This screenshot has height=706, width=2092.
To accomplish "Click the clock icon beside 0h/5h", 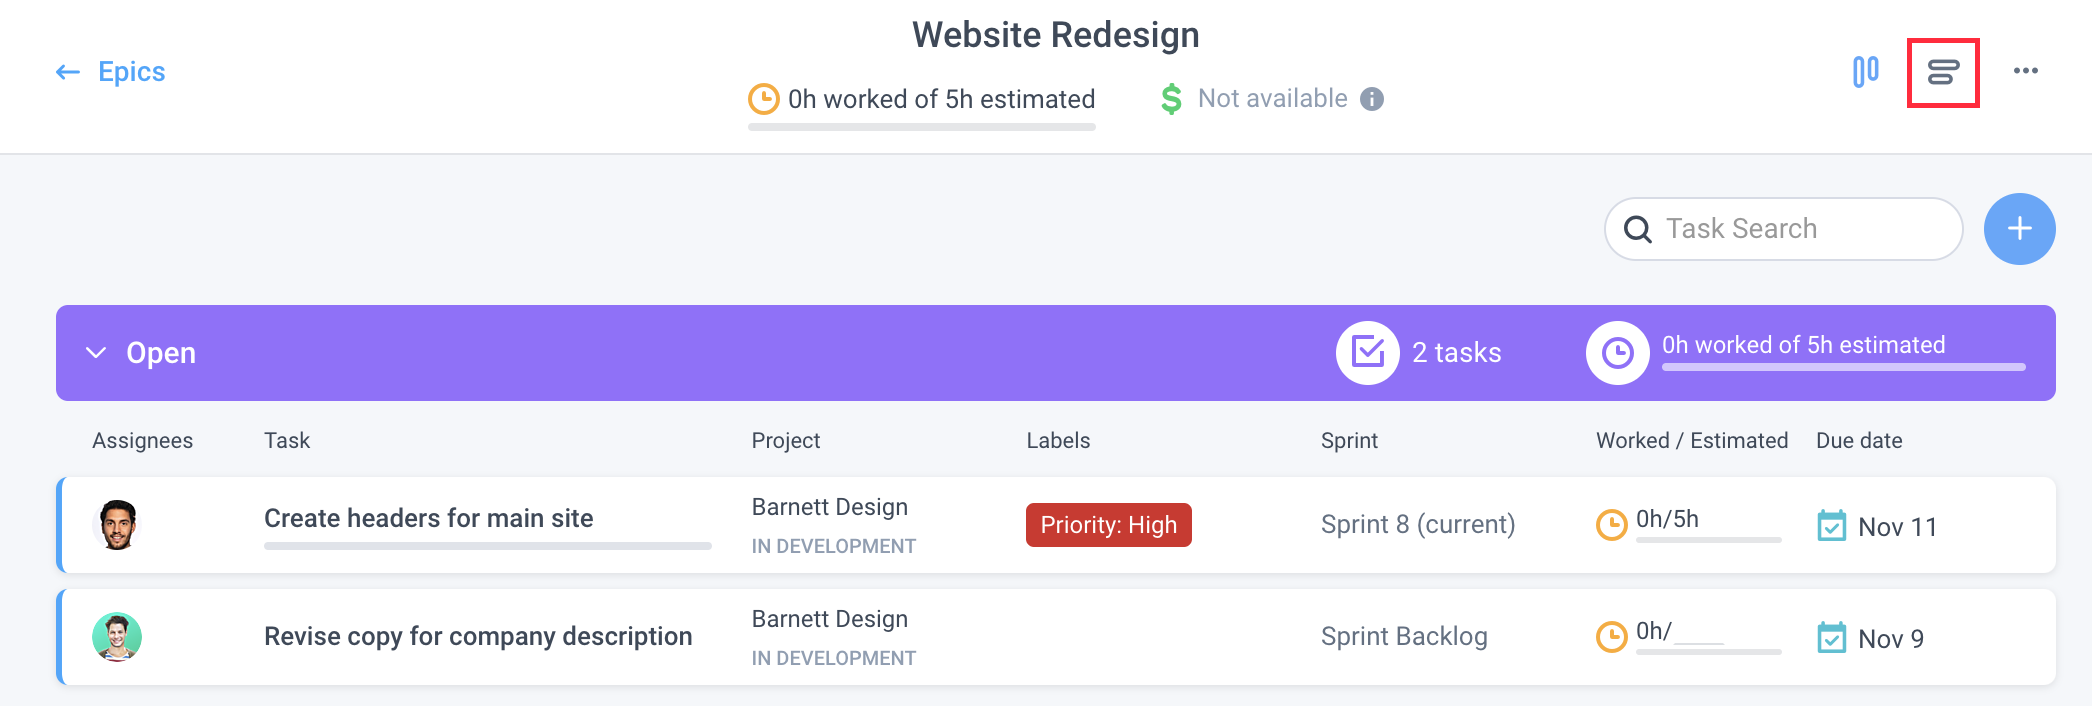I will click(1611, 524).
